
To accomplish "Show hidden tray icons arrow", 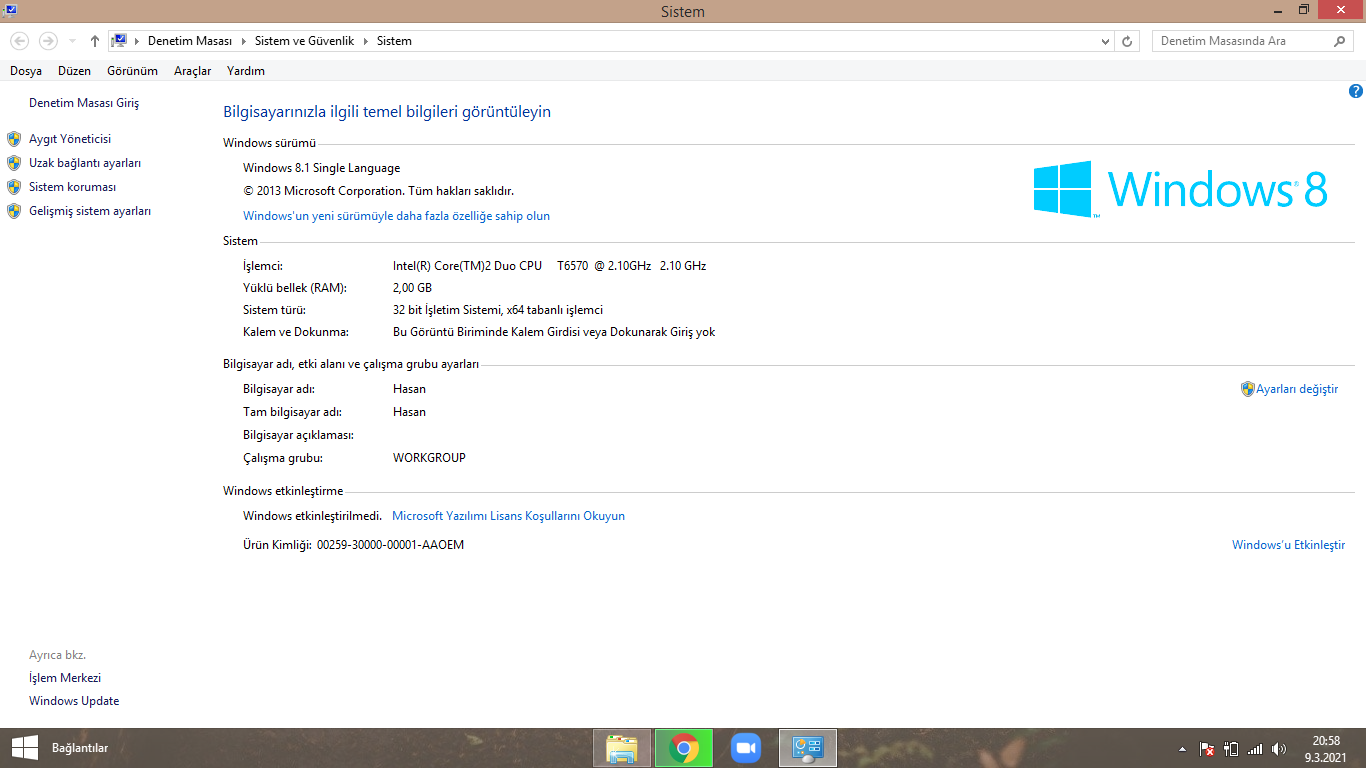I will pos(1183,748).
